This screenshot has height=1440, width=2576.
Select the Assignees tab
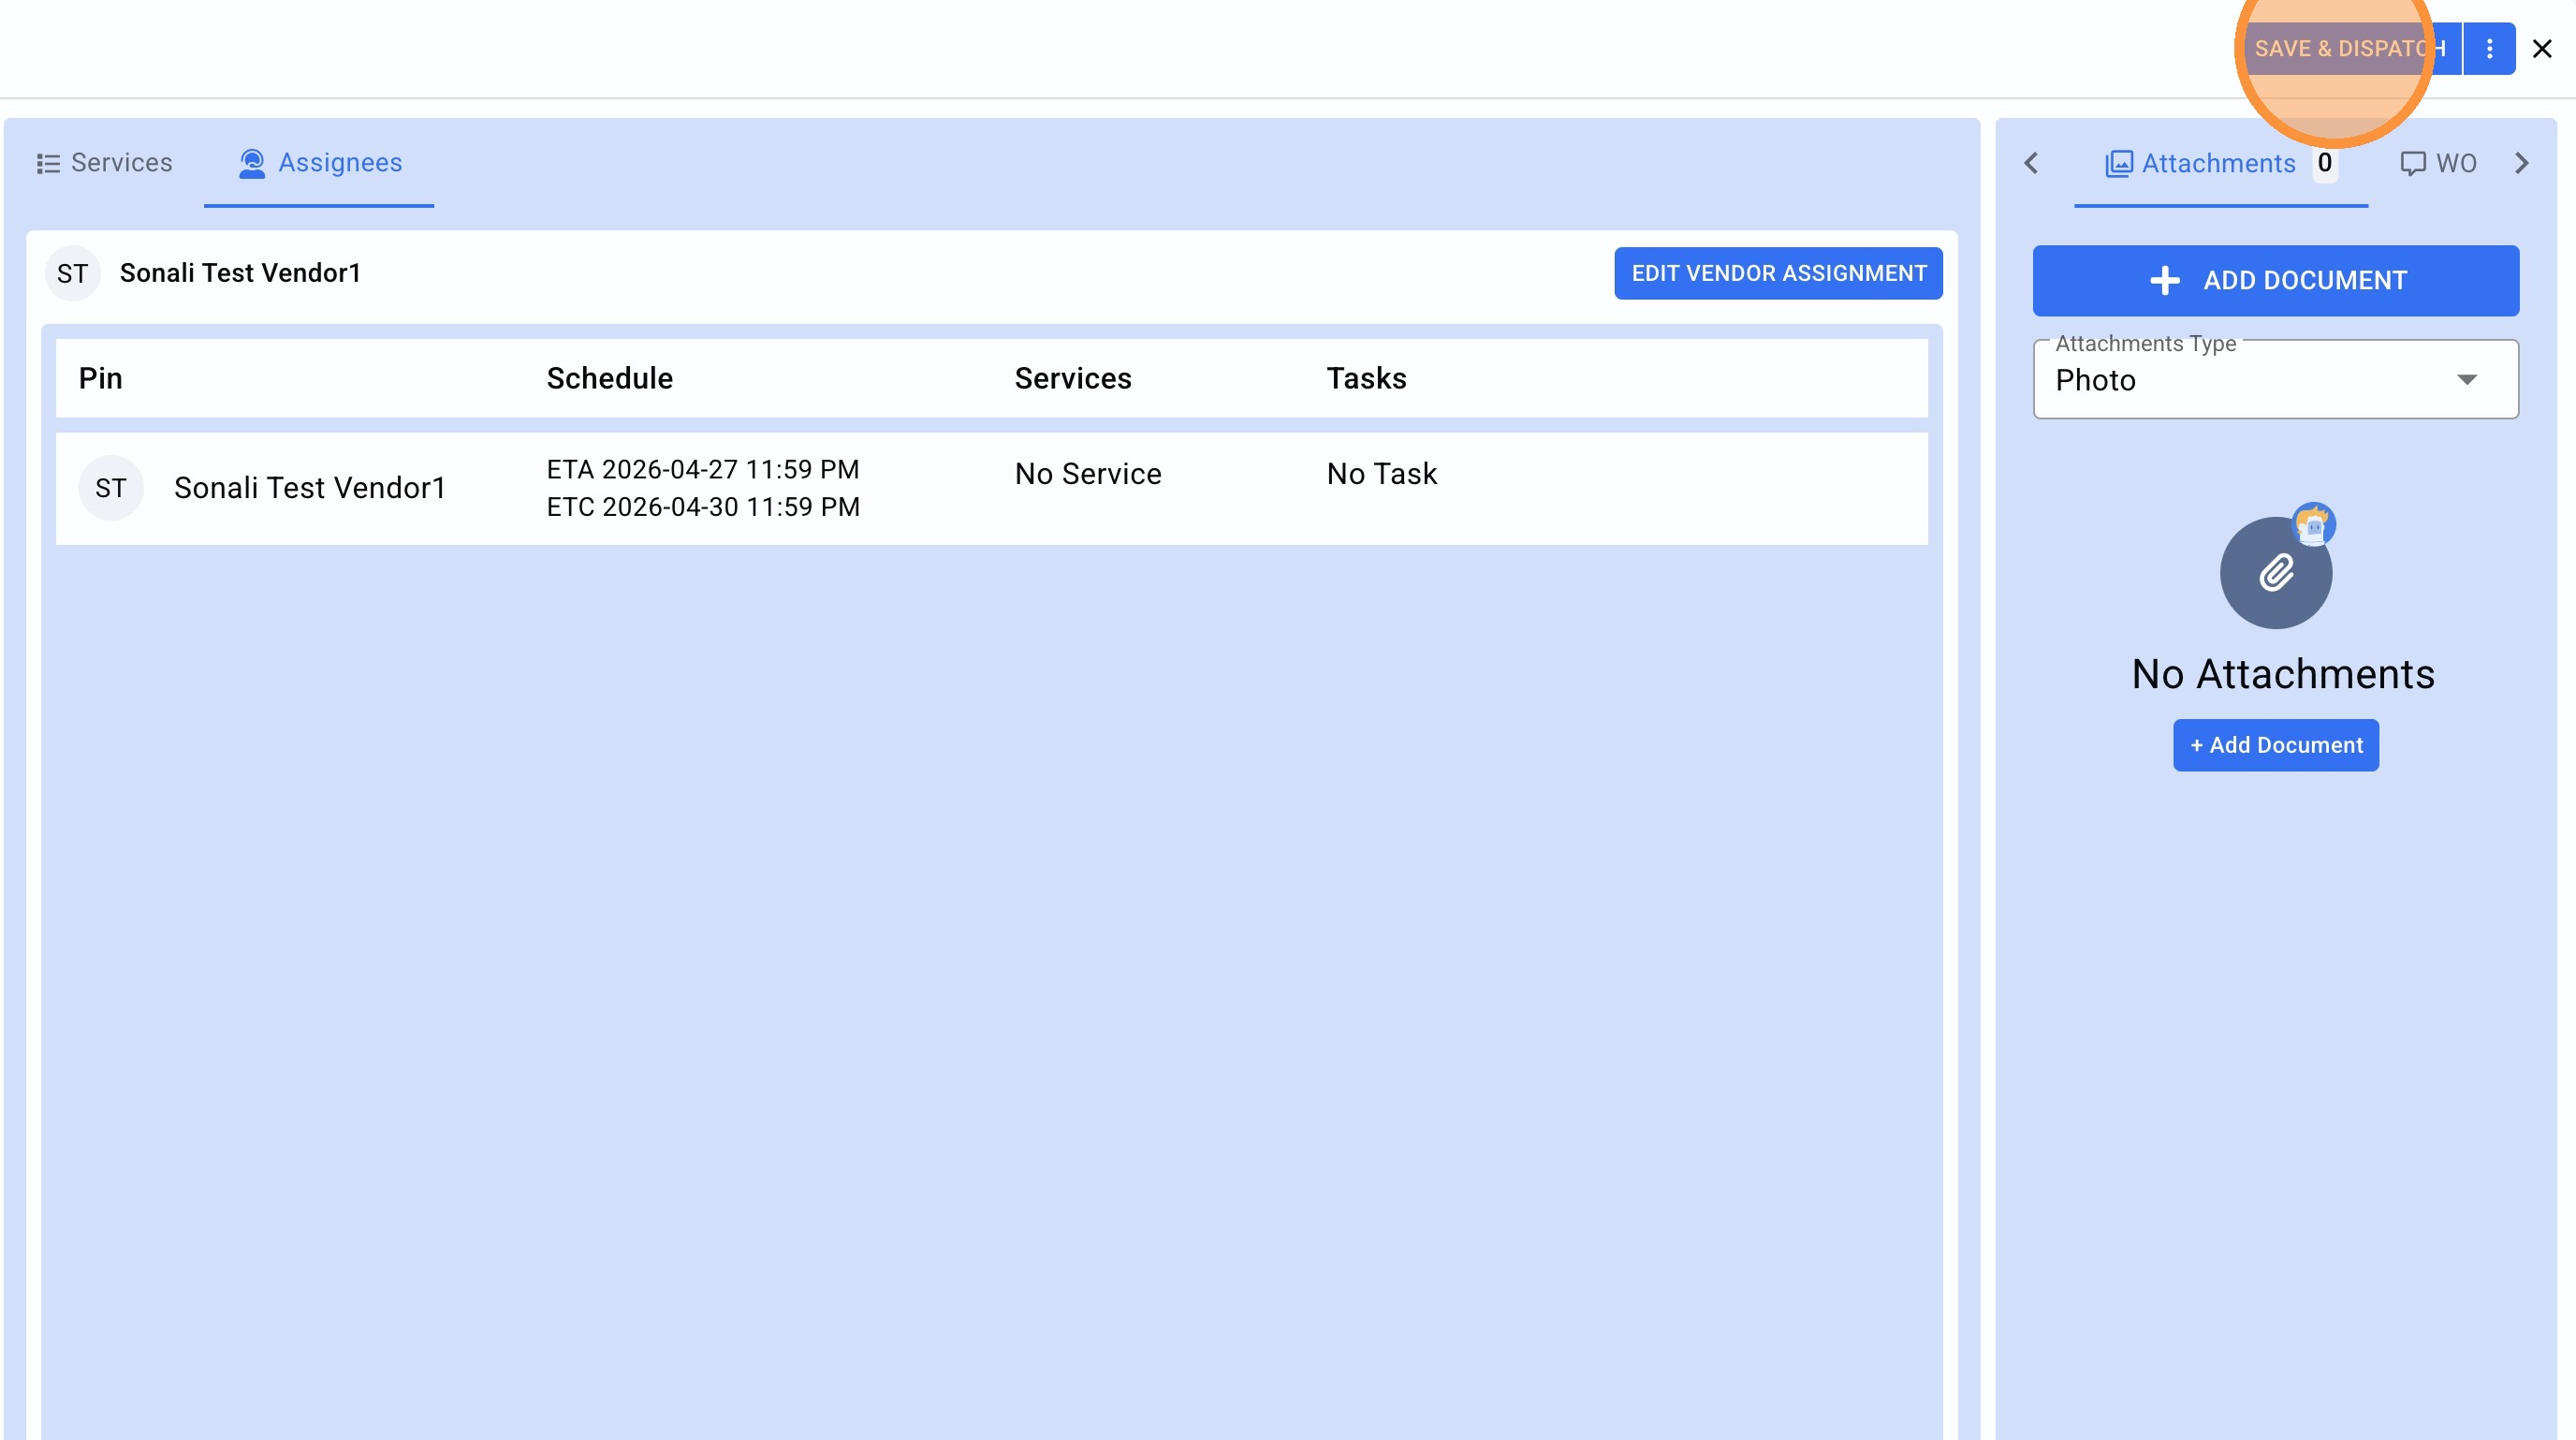(x=320, y=163)
